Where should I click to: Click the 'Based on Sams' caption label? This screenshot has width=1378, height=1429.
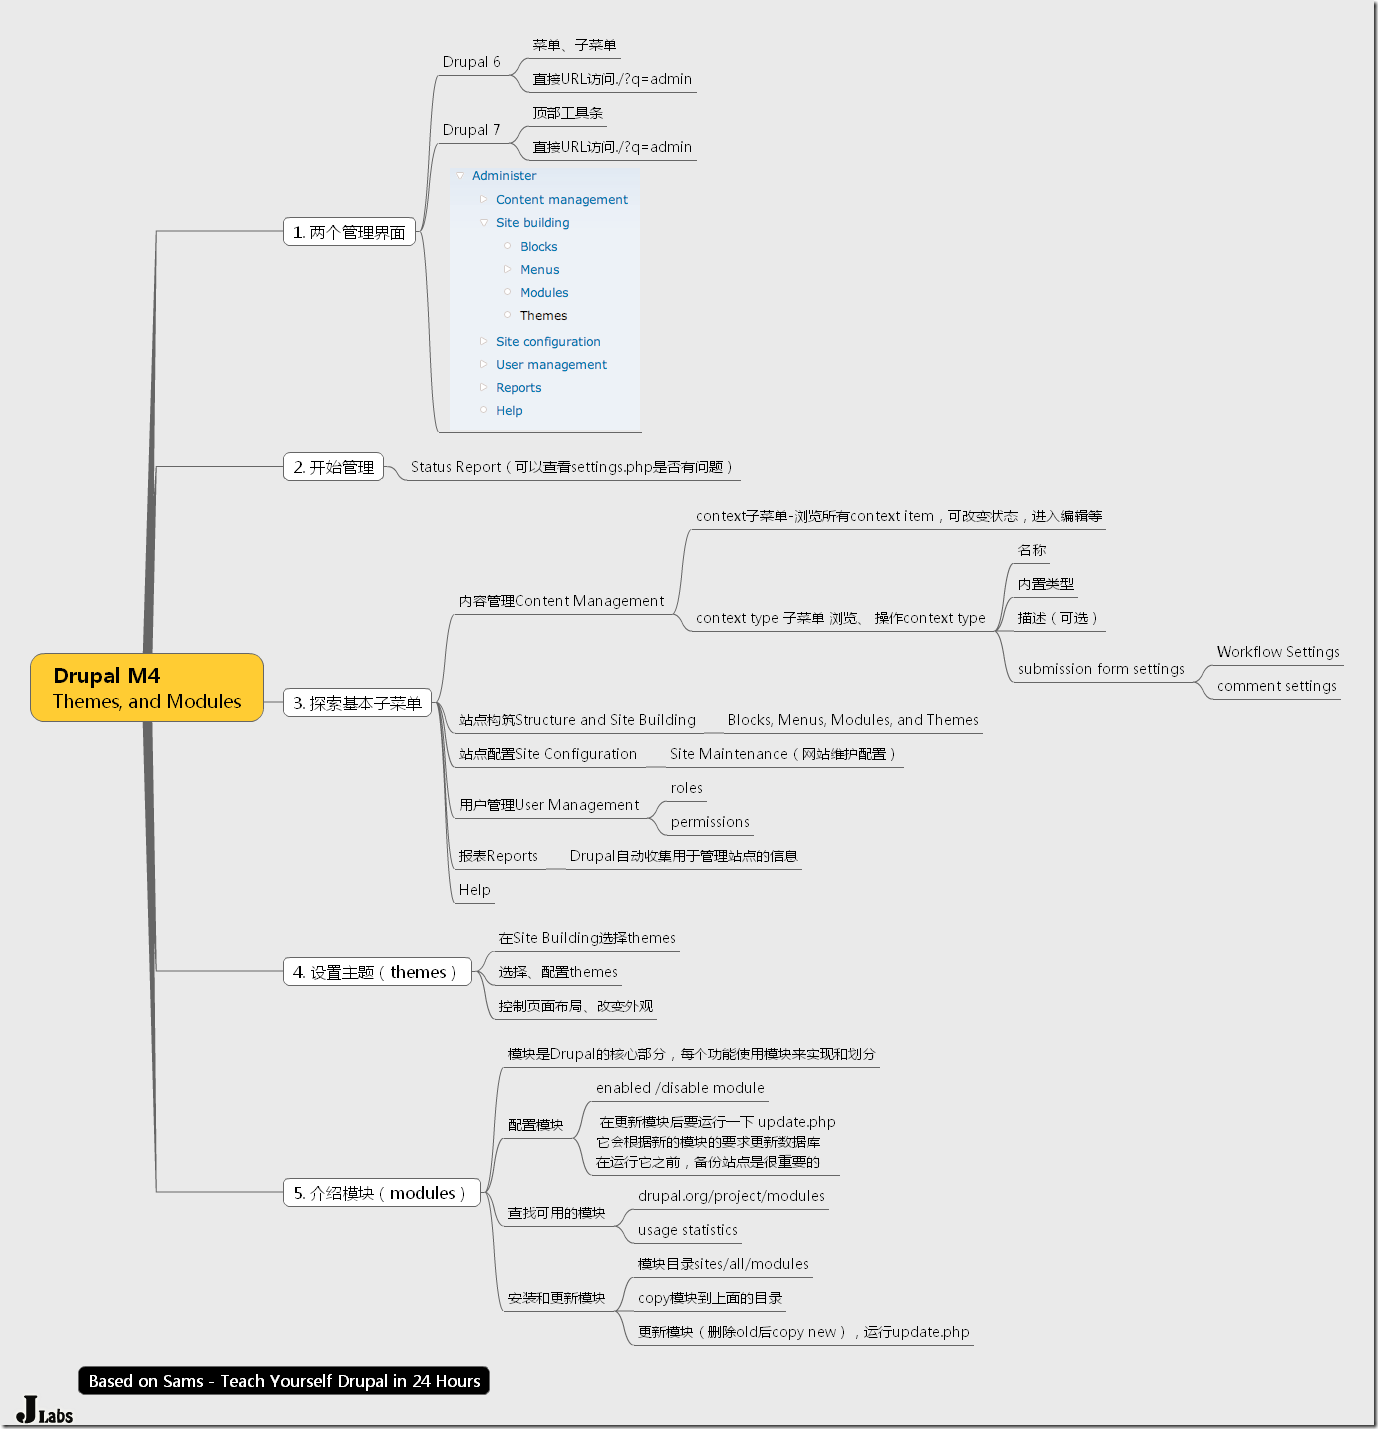click(284, 1381)
